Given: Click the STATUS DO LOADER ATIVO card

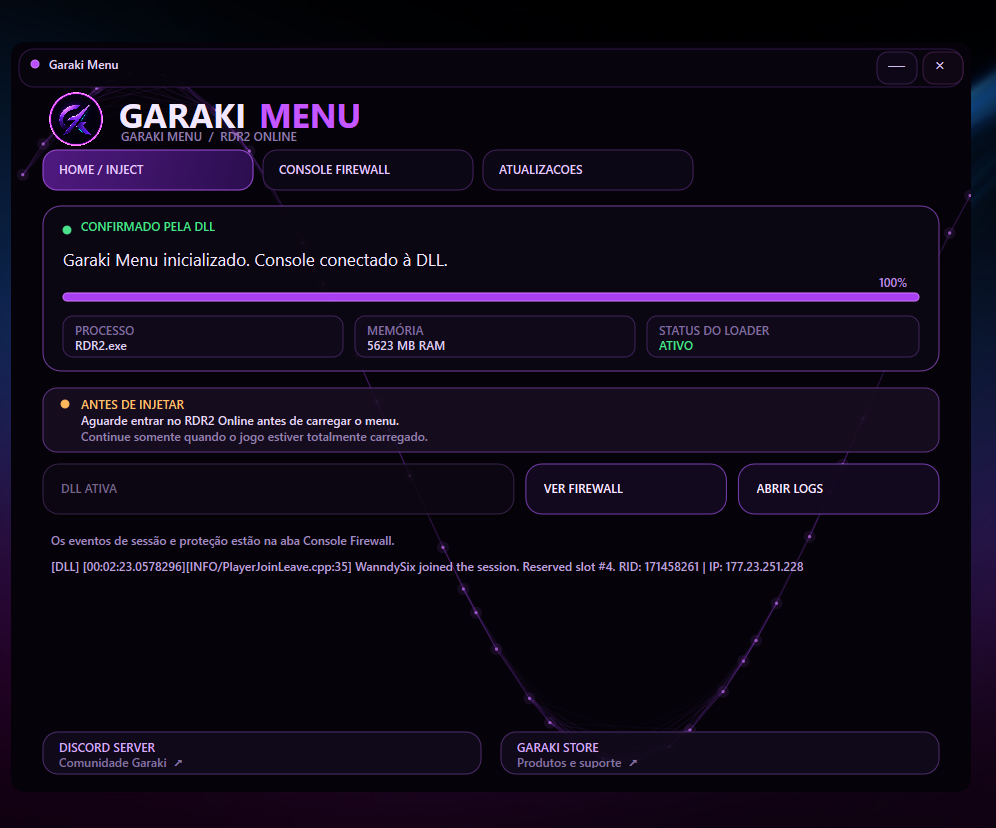Looking at the screenshot, I should pos(783,337).
